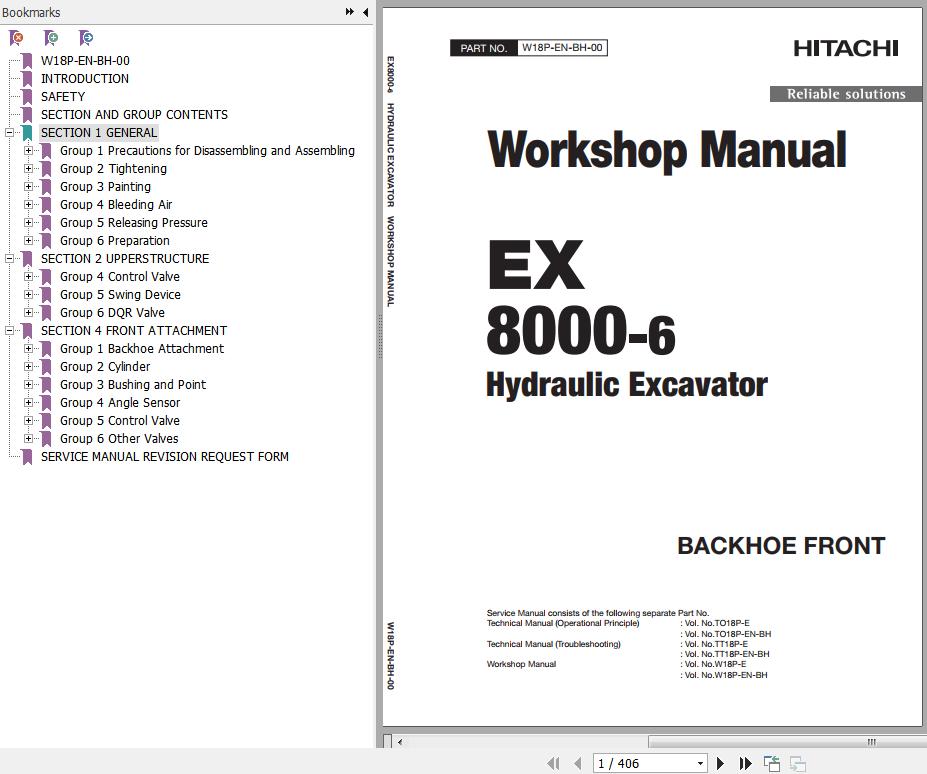Click the horizontal scrollbar thumb

coord(783,742)
